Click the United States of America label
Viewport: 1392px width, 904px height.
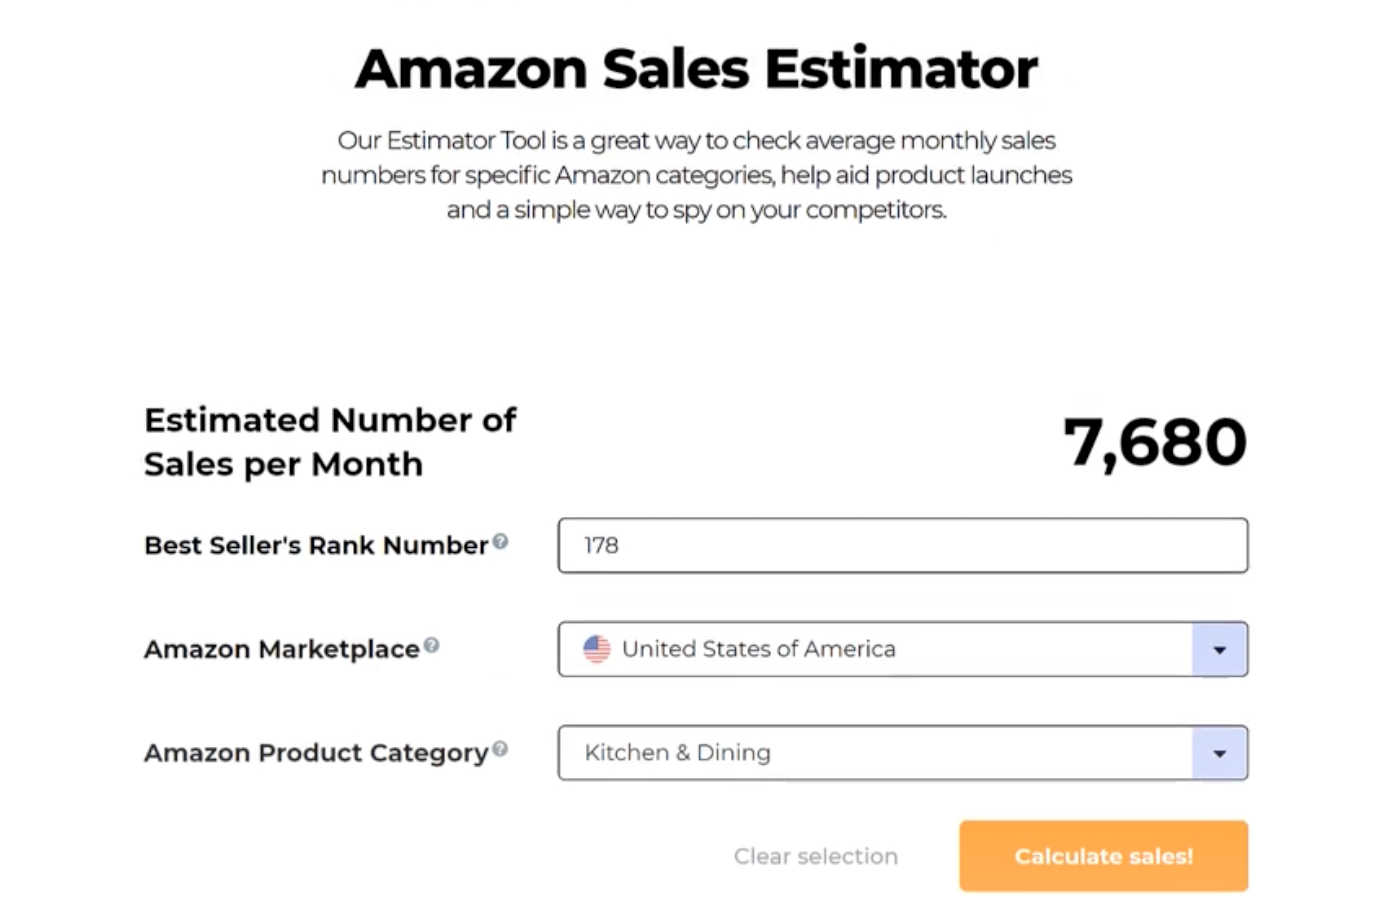click(x=758, y=649)
